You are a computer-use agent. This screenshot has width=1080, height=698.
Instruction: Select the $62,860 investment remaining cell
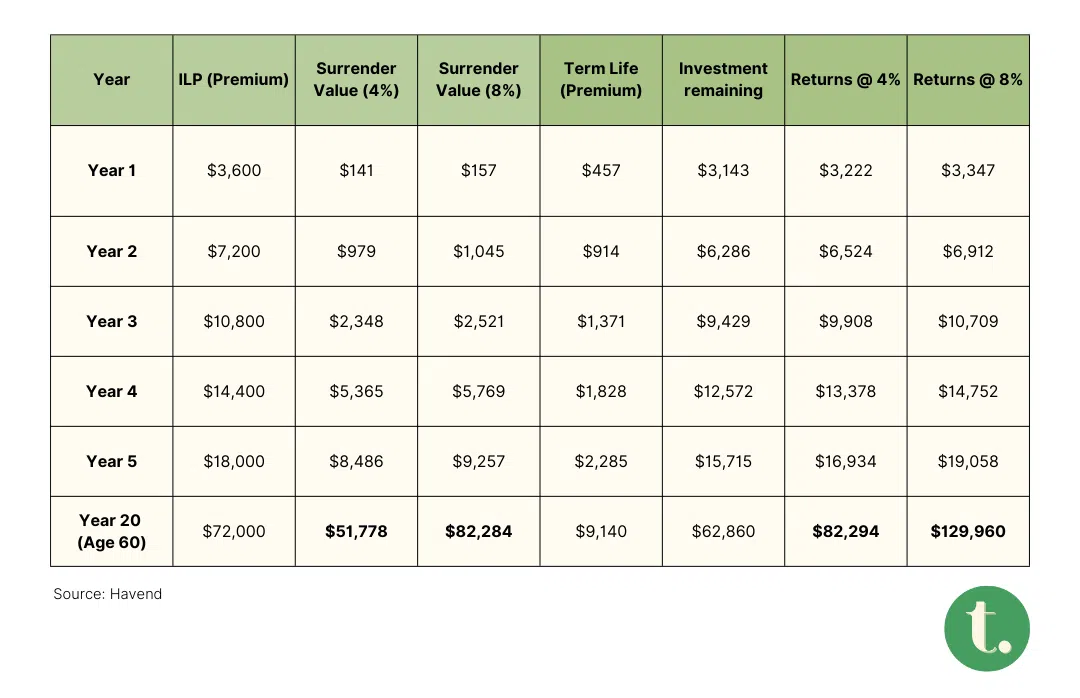coord(723,532)
